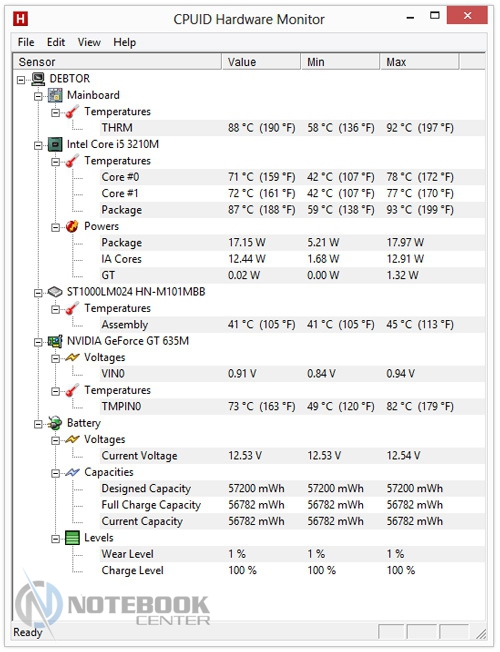Open the File menu
The width and height of the screenshot is (500, 652).
(x=26, y=42)
